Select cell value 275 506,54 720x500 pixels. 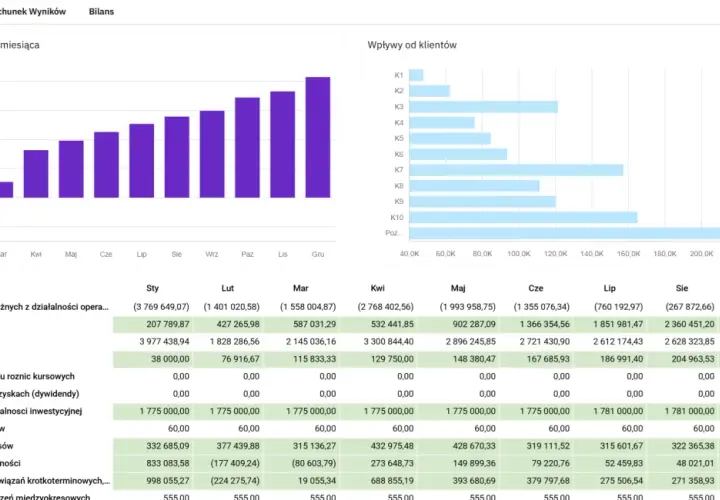[622, 481]
